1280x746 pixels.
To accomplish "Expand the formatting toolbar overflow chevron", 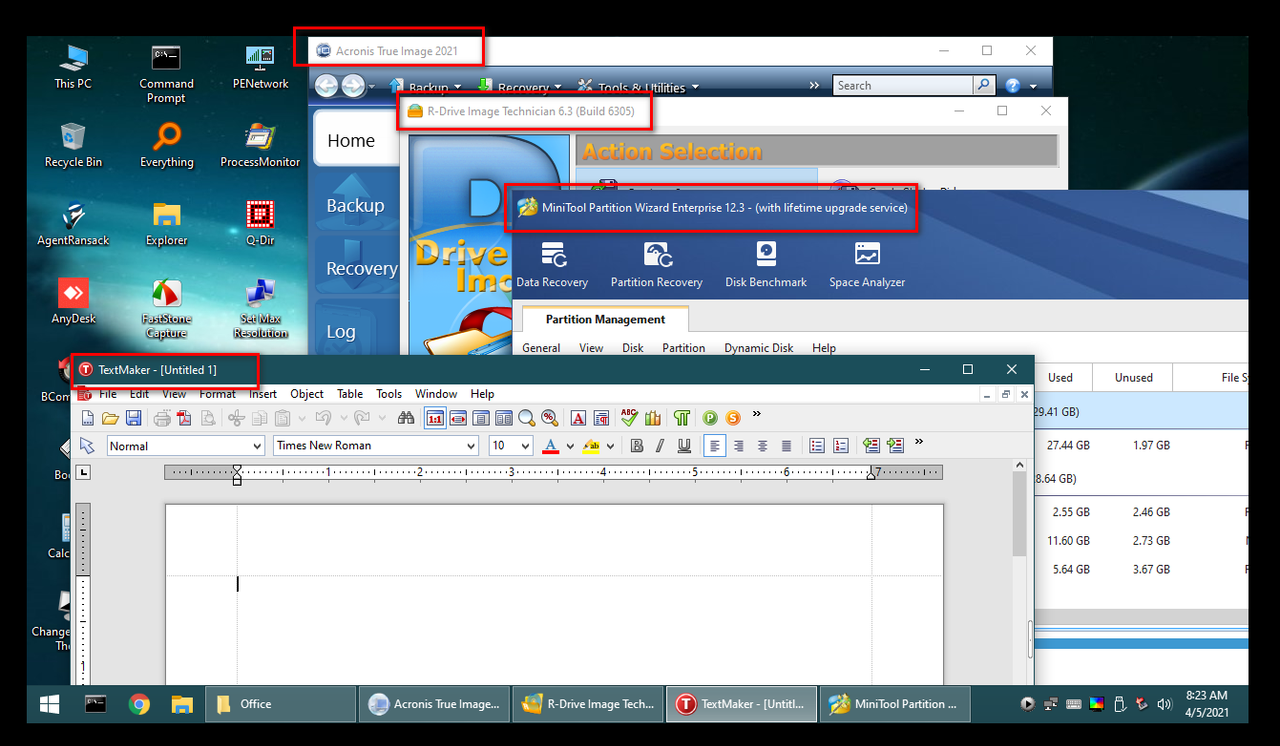I will tap(919, 442).
